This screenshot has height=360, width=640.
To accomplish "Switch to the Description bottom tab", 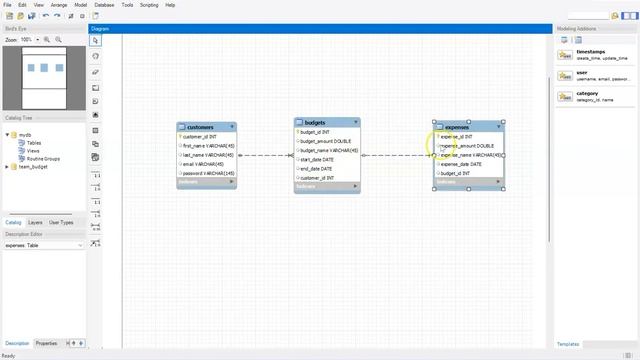I will (x=17, y=343).
